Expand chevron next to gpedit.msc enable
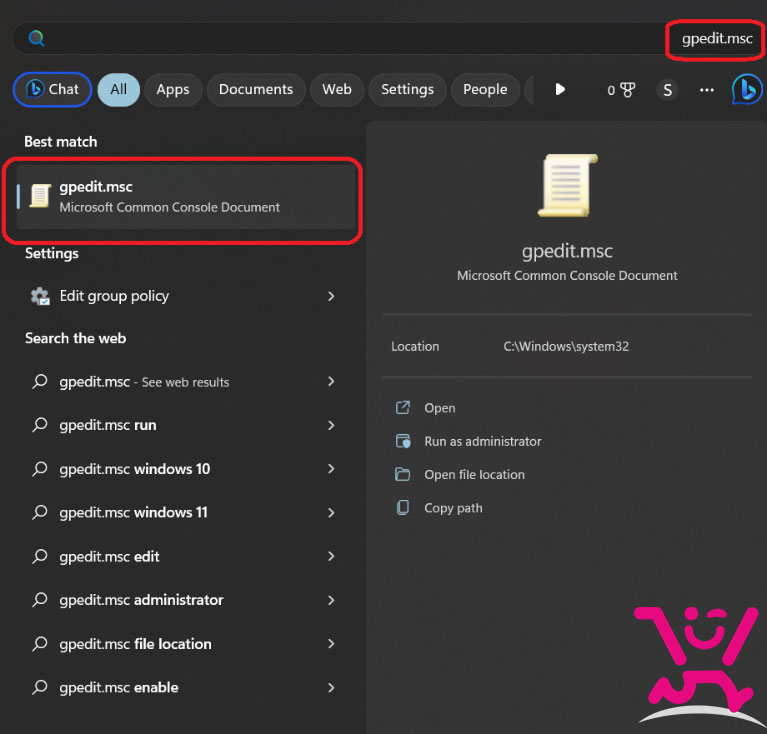Viewport: 767px width, 734px height. coord(331,688)
